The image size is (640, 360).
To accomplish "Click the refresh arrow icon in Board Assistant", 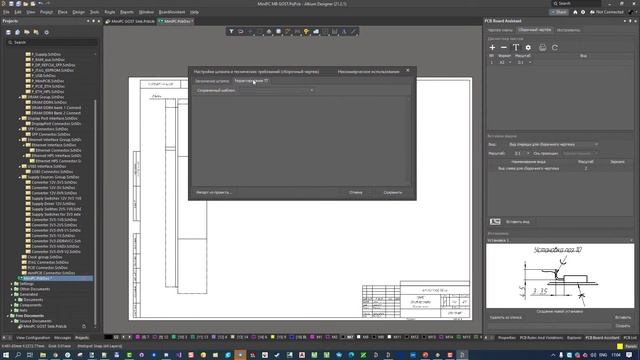I will [x=555, y=47].
